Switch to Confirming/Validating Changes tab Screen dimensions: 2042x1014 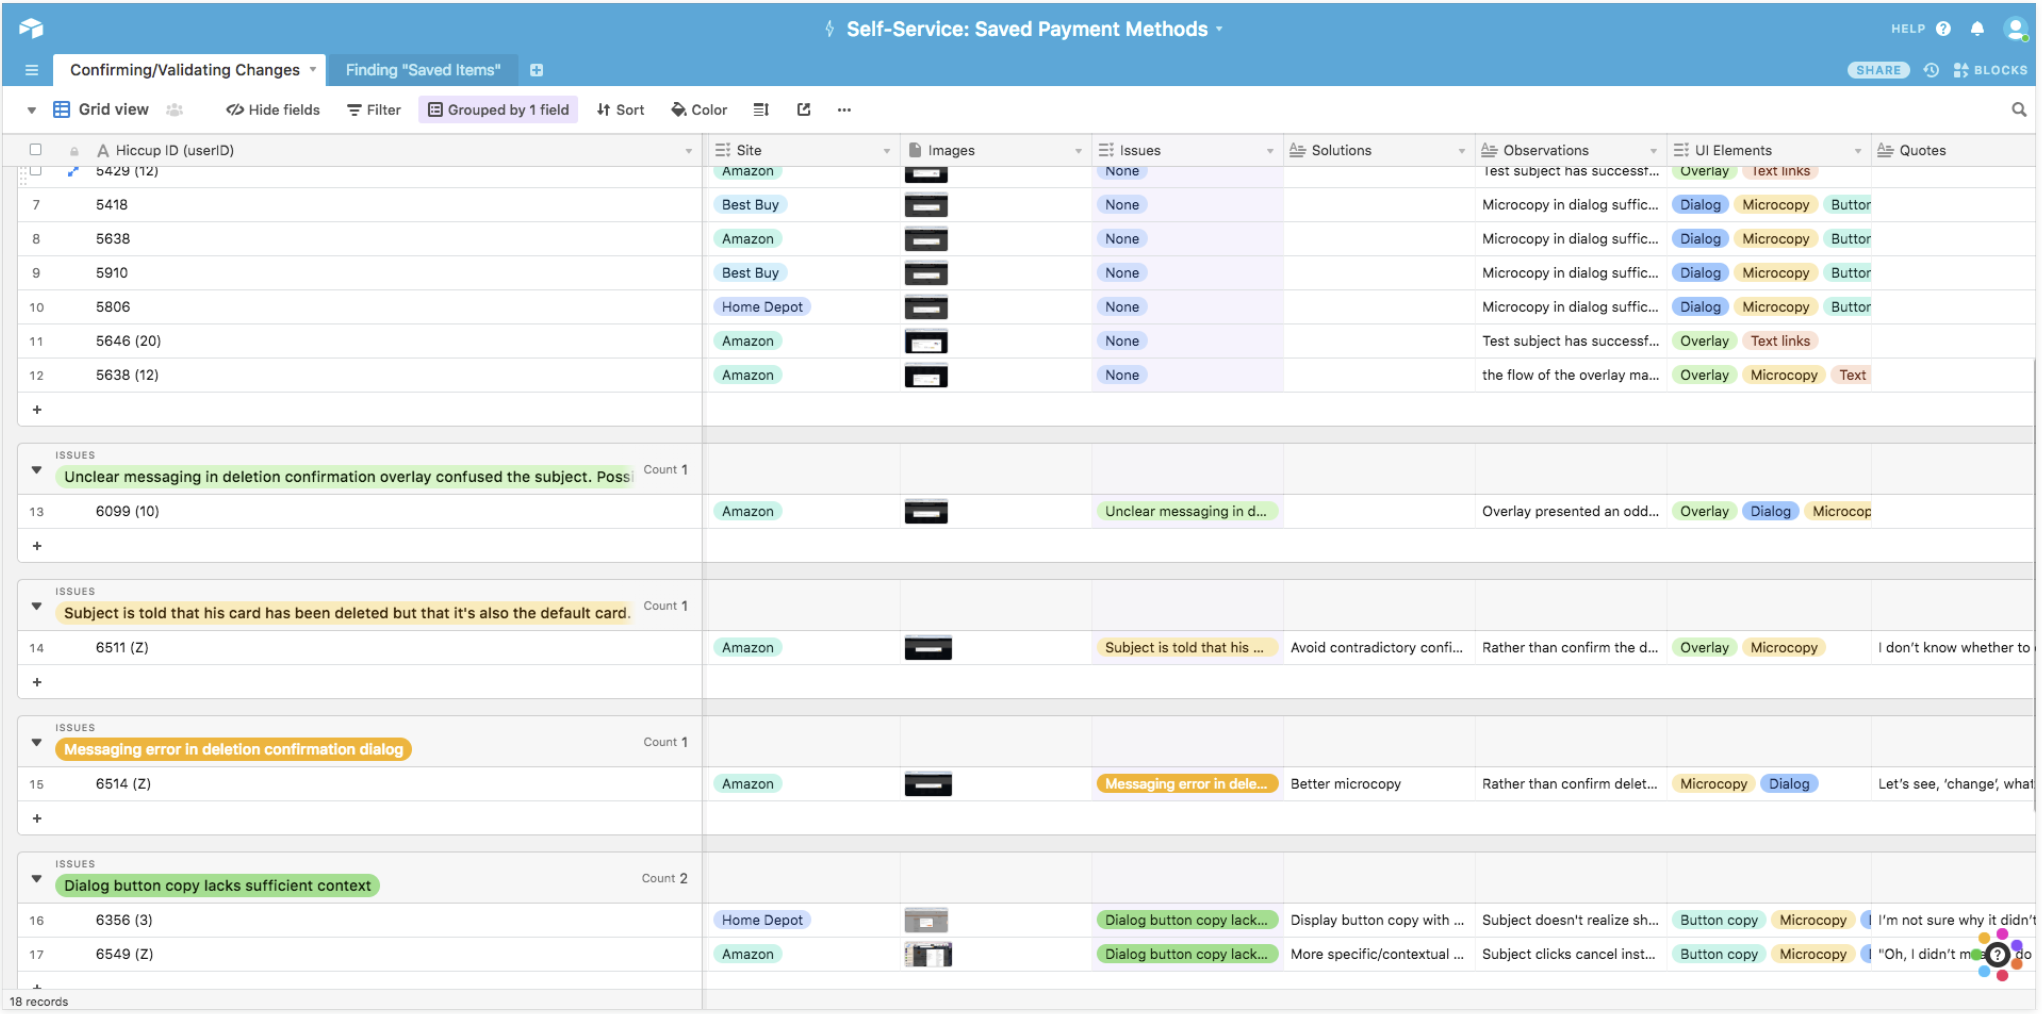coord(185,70)
